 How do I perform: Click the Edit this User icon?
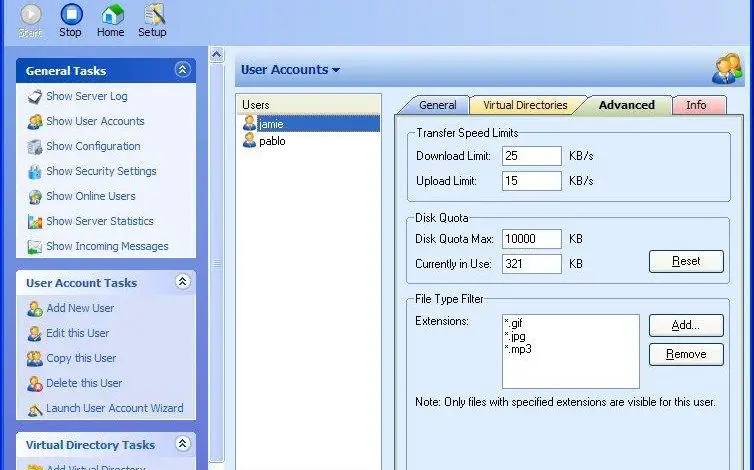pyautogui.click(x=35, y=333)
